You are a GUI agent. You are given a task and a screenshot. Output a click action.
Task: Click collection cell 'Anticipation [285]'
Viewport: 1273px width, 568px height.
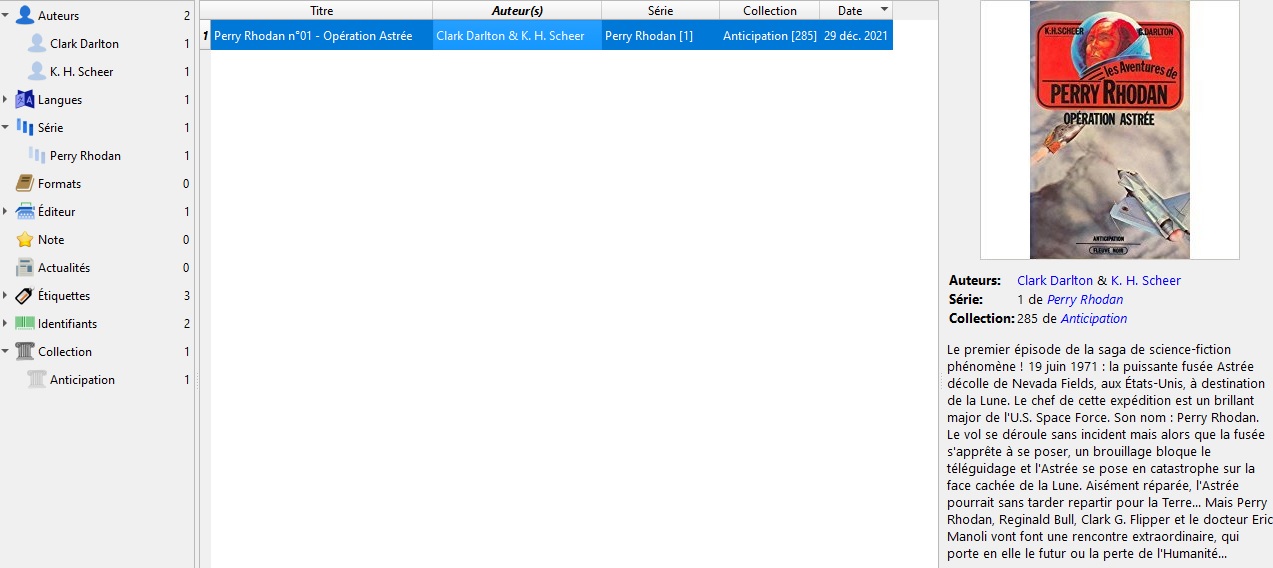[769, 35]
